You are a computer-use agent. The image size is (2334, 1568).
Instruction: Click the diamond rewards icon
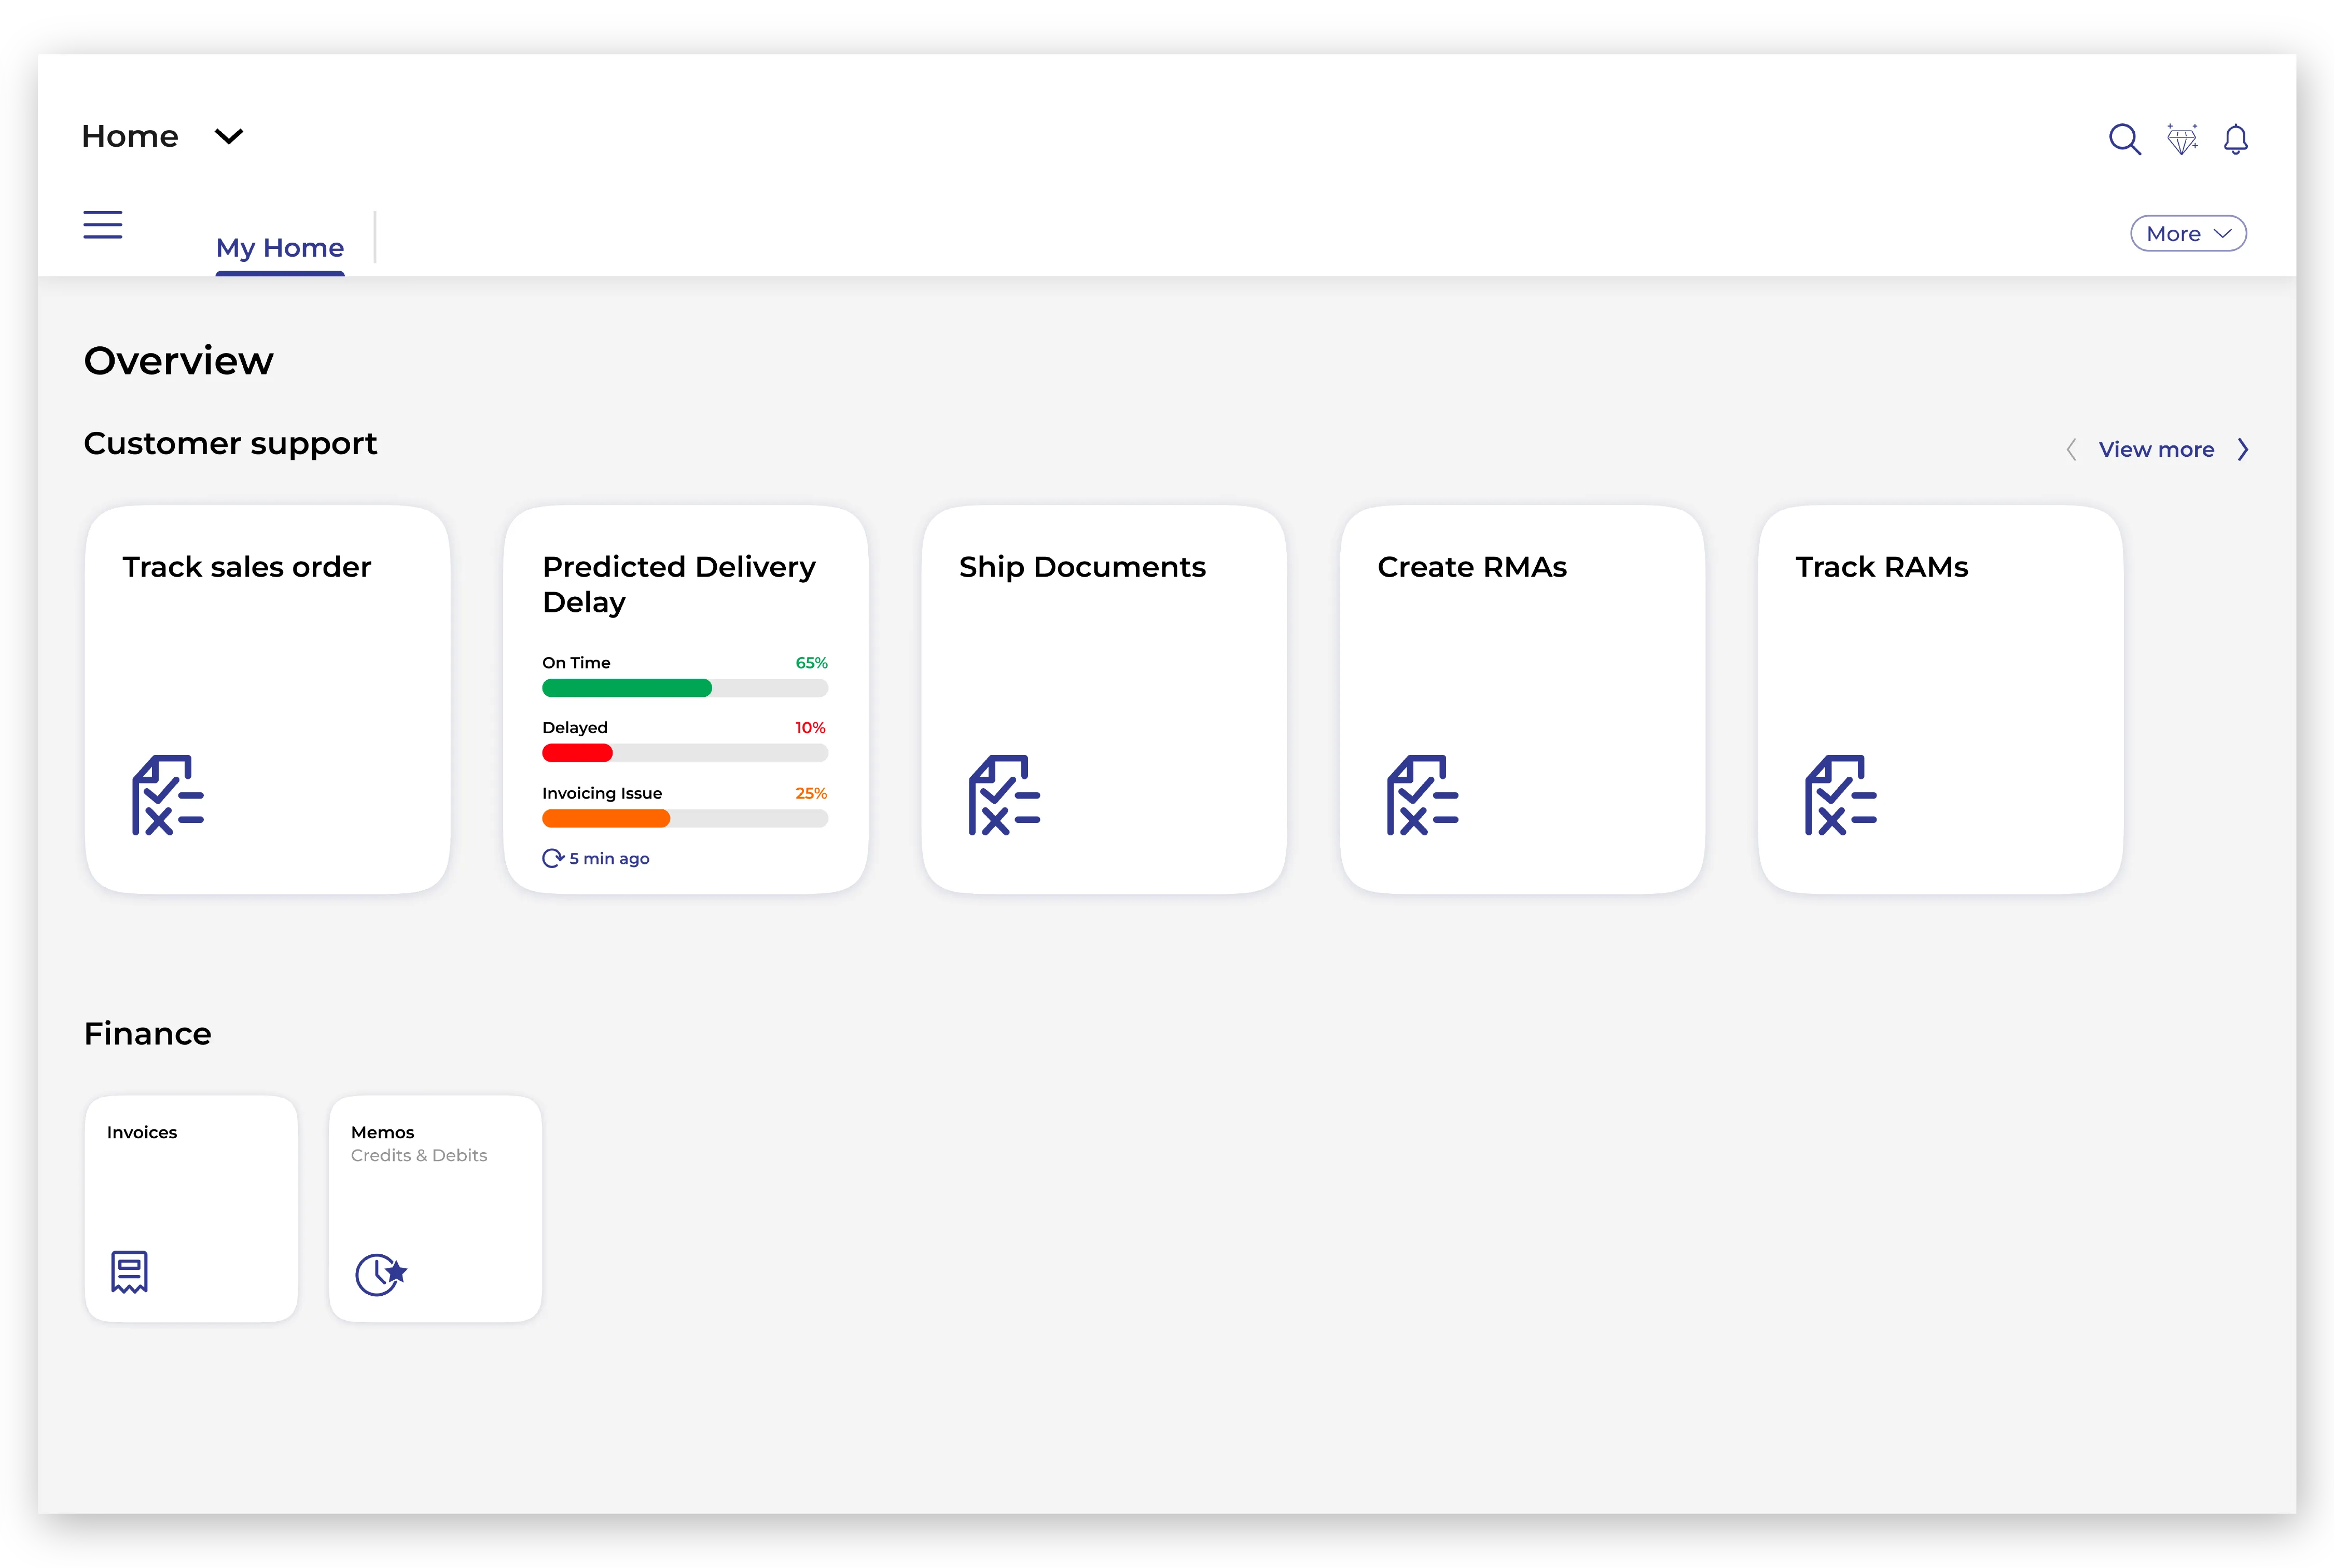point(2181,139)
